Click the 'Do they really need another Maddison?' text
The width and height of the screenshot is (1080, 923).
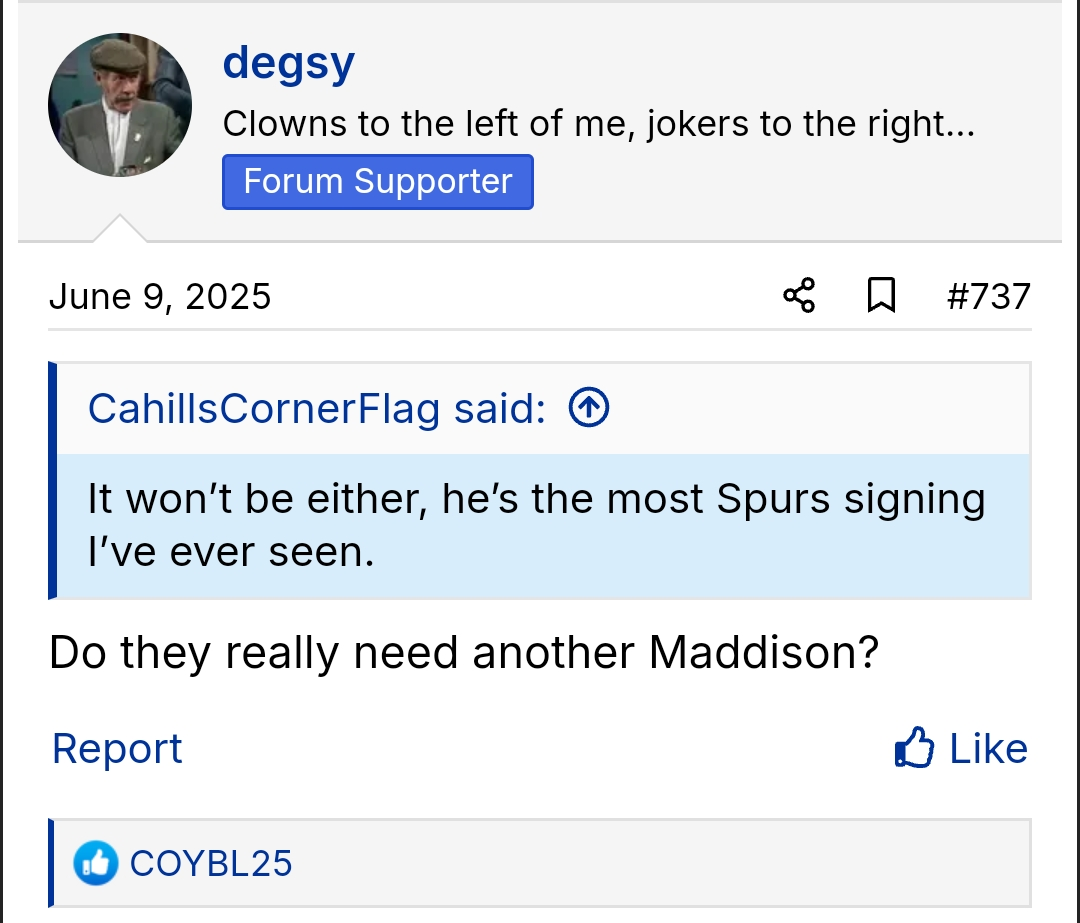464,653
